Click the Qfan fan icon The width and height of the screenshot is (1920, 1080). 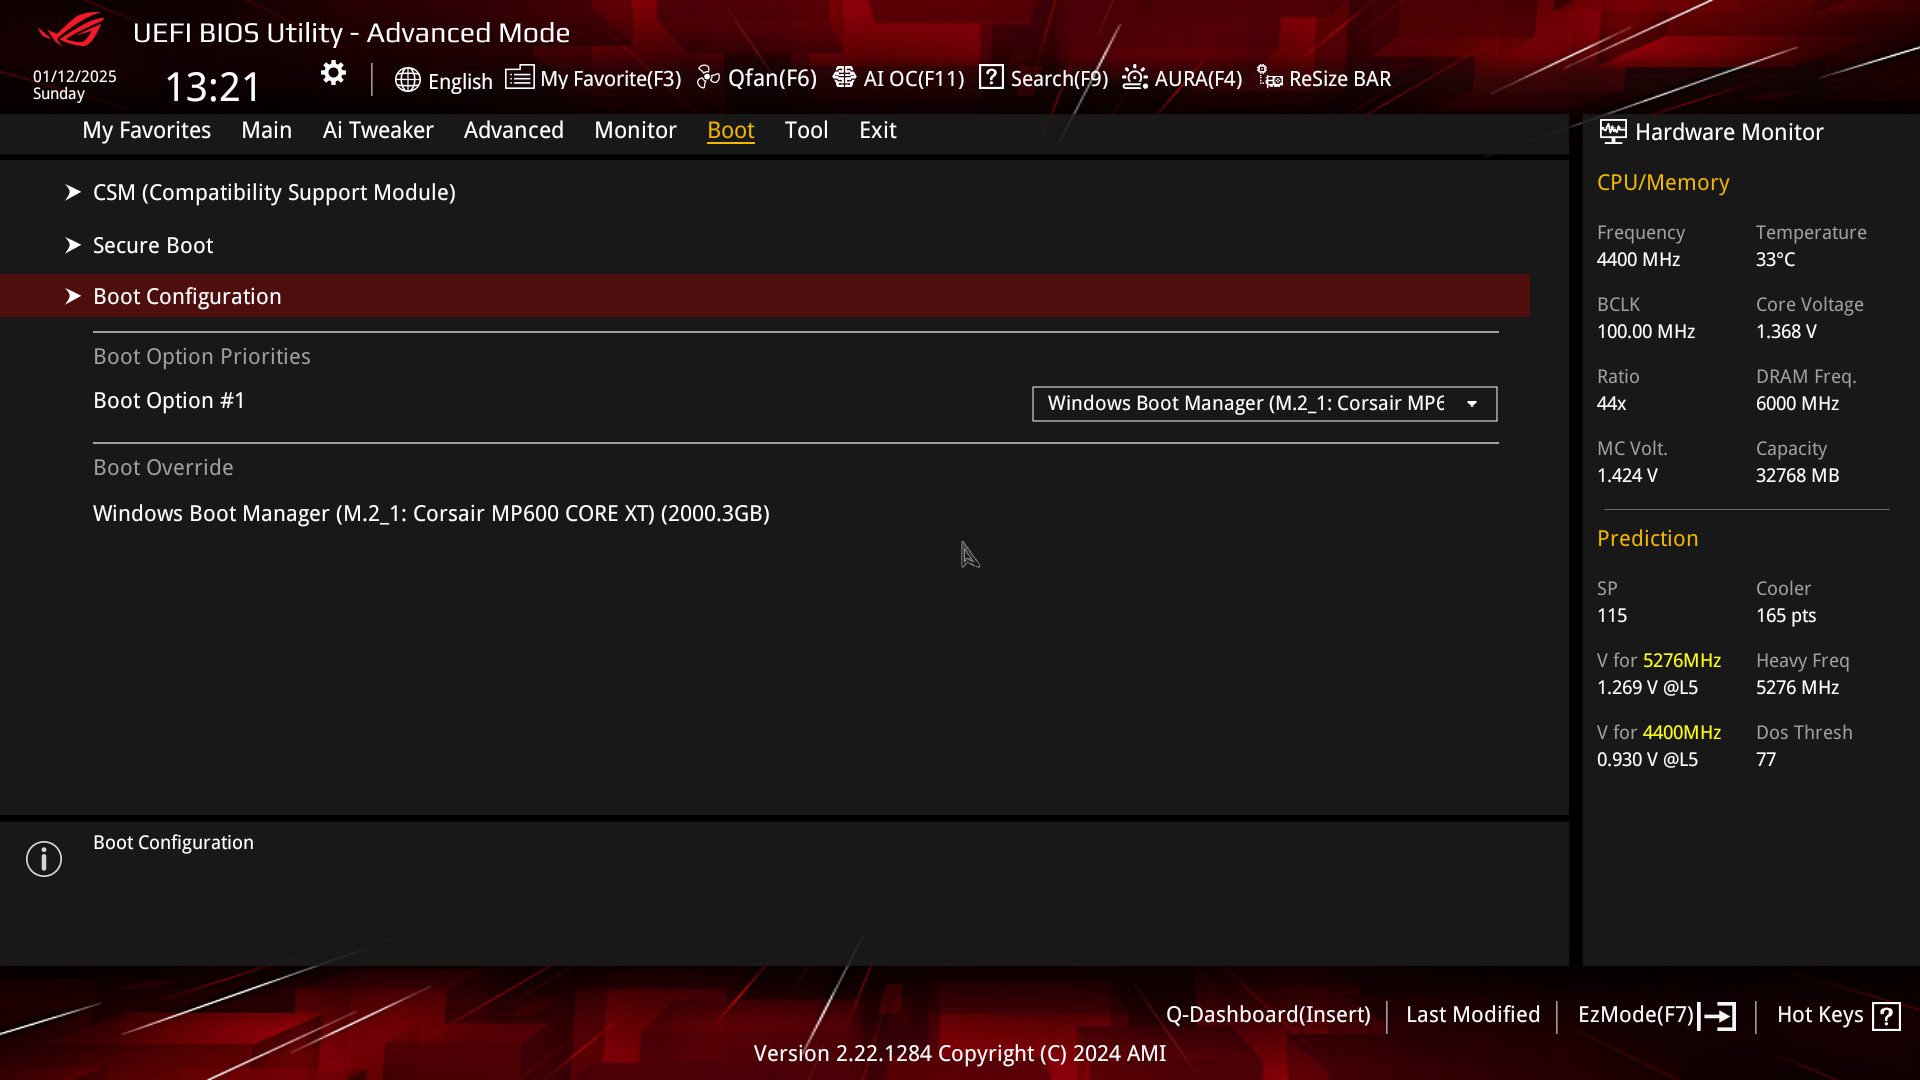coord(708,78)
